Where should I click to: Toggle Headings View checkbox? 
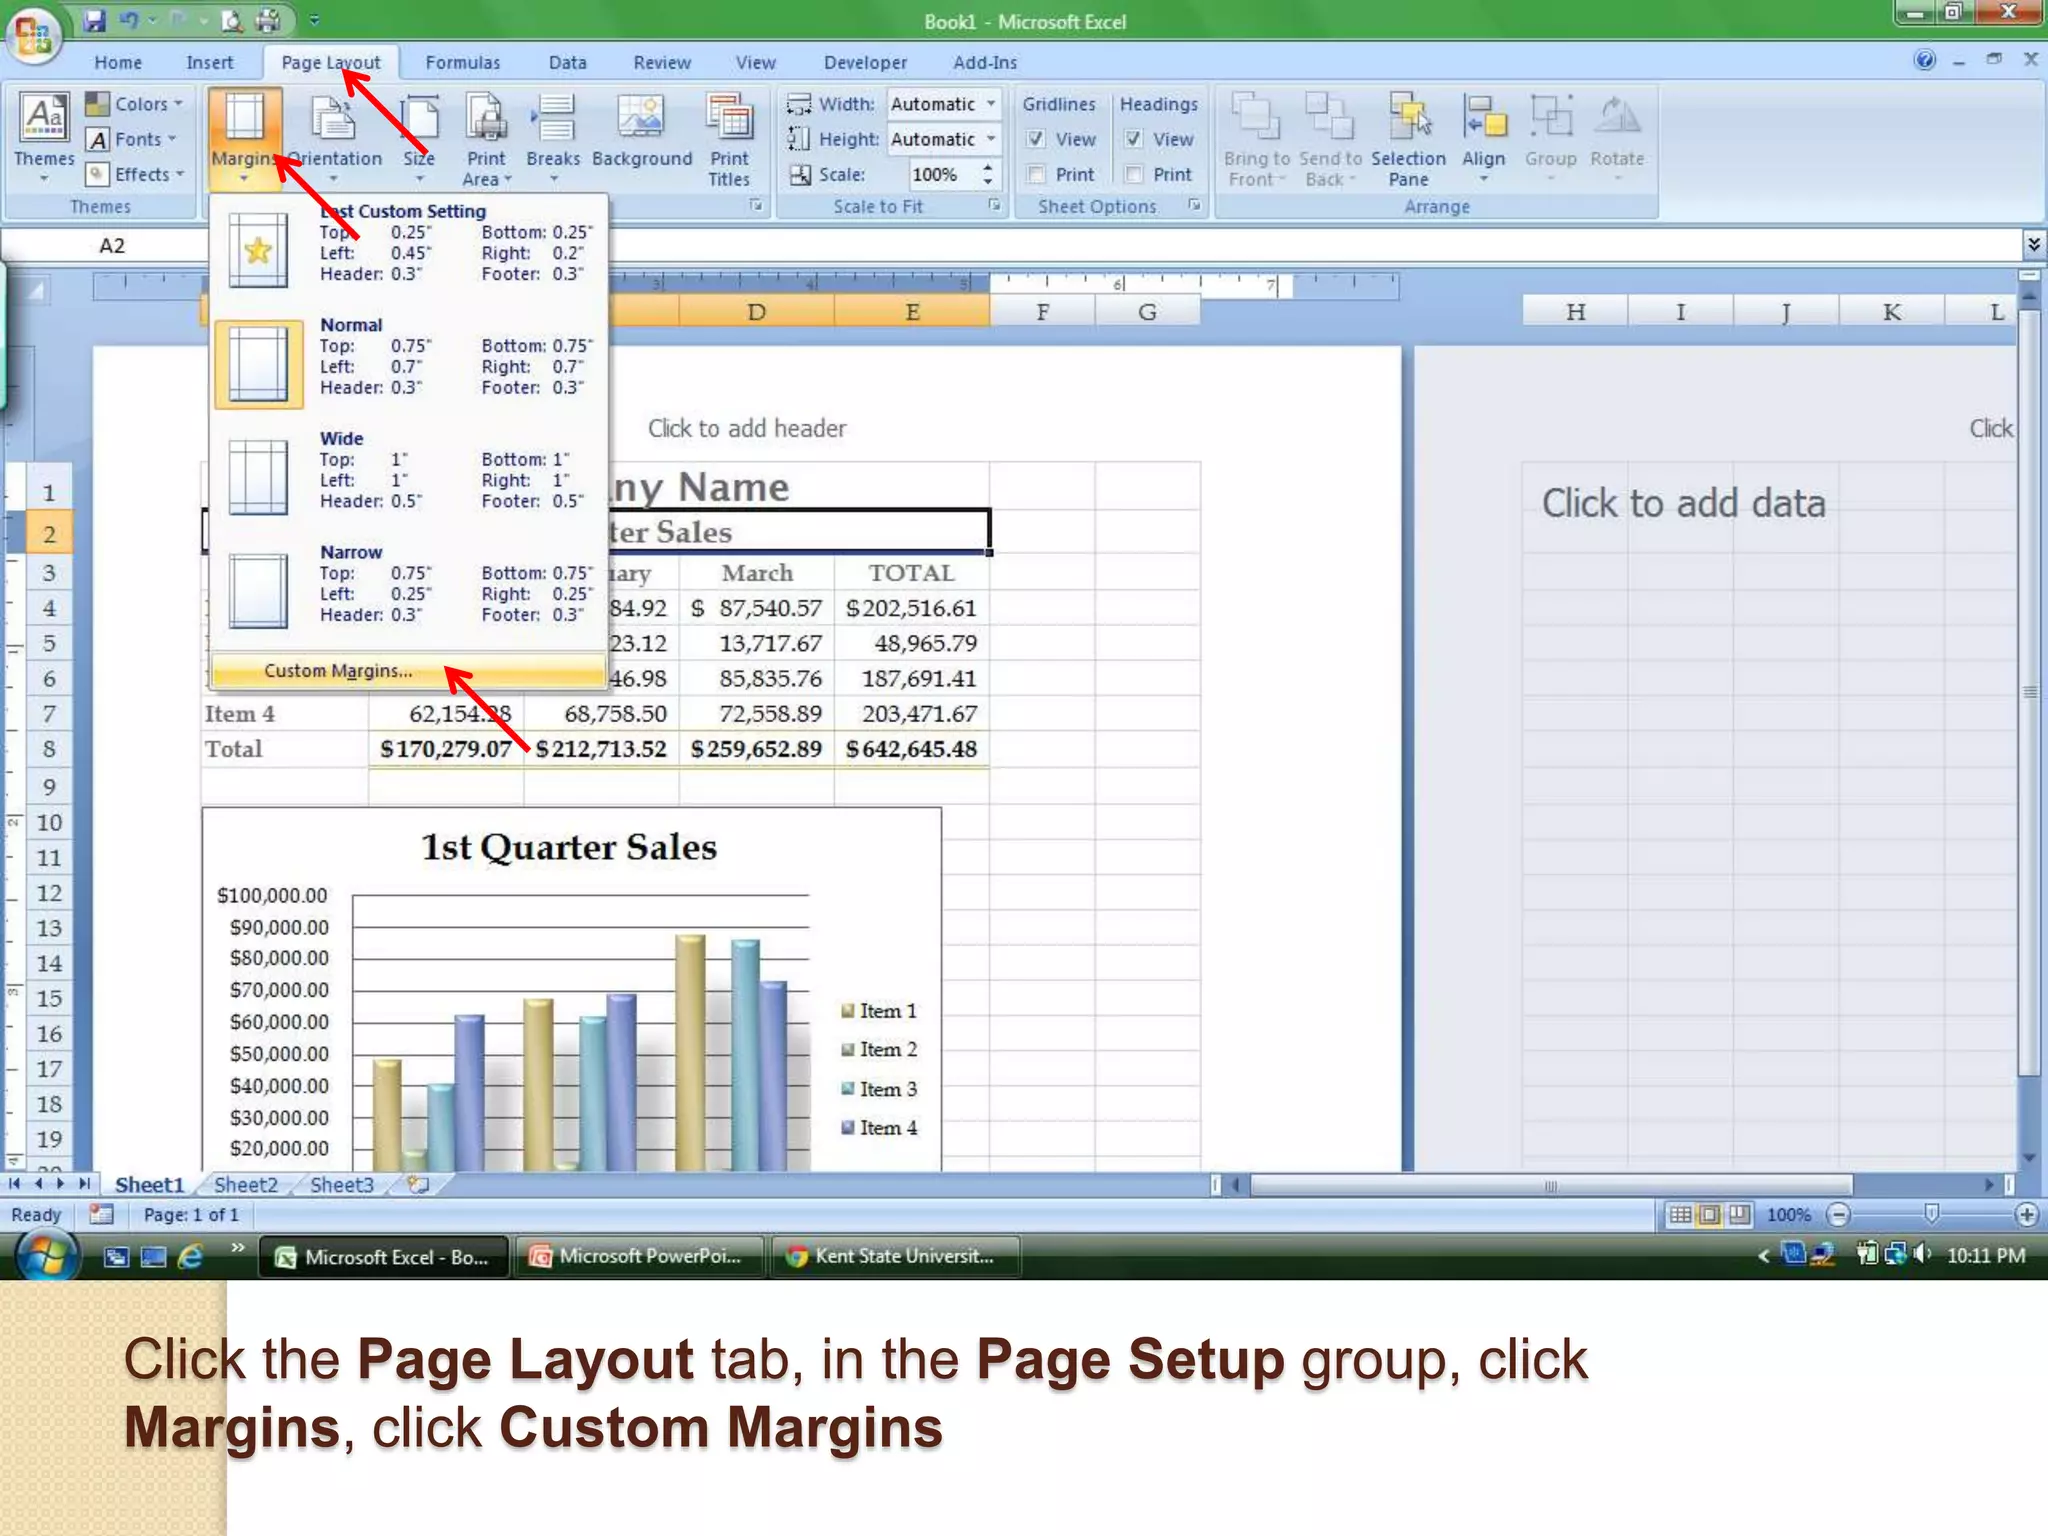pyautogui.click(x=1134, y=139)
